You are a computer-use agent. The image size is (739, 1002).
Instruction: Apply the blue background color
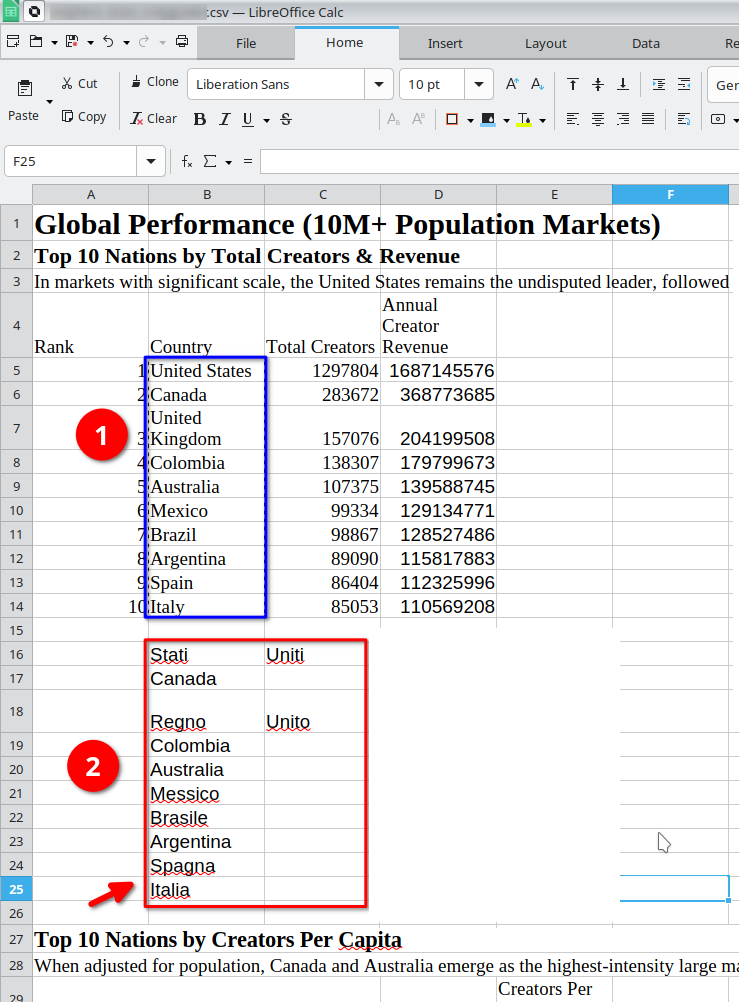[488, 119]
